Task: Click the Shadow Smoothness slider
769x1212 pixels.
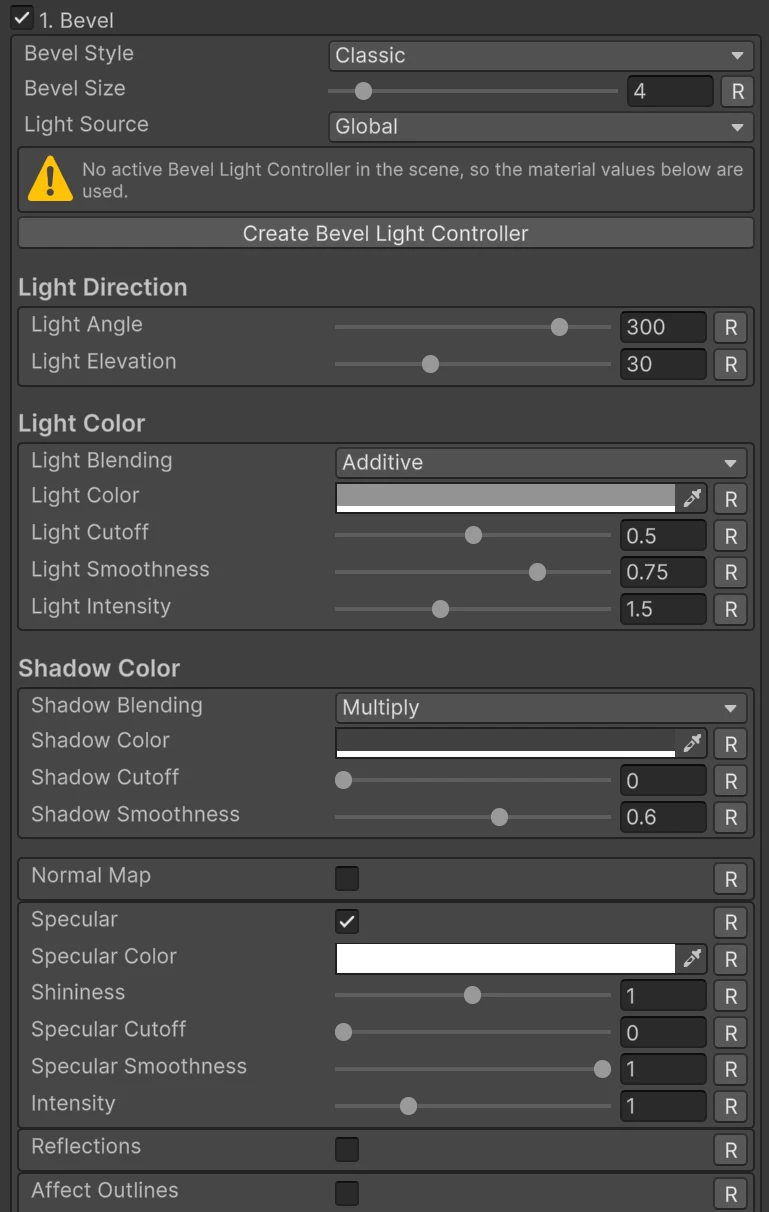Action: pyautogui.click(x=473, y=817)
